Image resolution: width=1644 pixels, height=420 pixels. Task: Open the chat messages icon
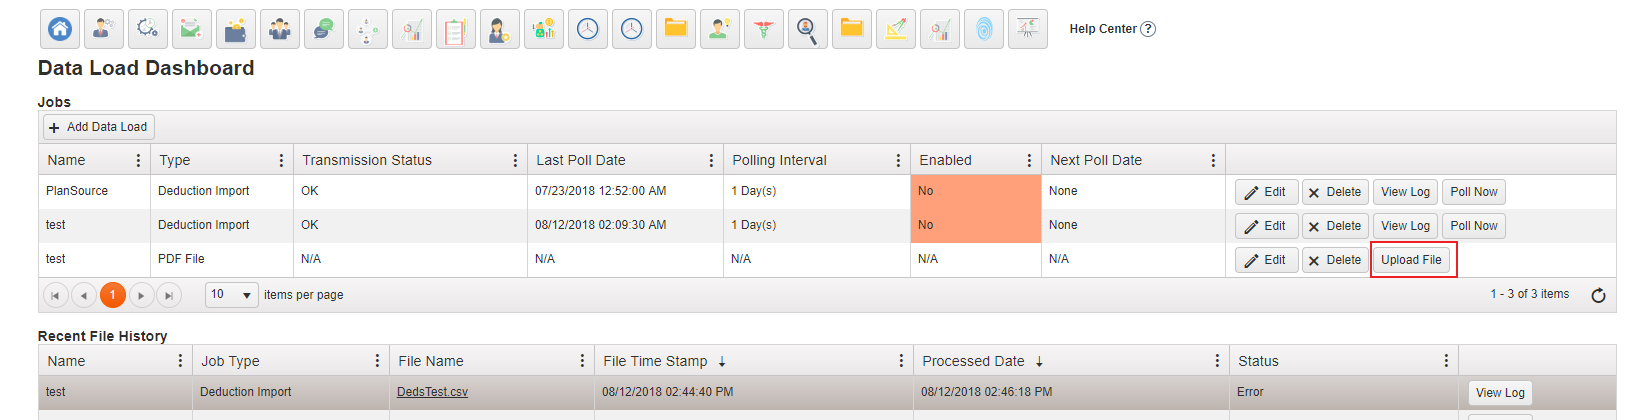[324, 29]
